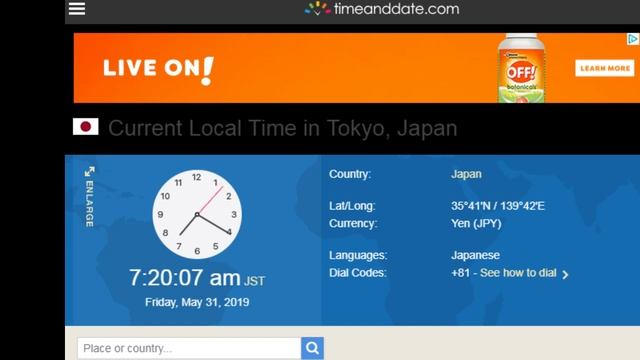Viewport: 640px width, 360px height.
Task: Click the analog clock face
Action: 197,214
